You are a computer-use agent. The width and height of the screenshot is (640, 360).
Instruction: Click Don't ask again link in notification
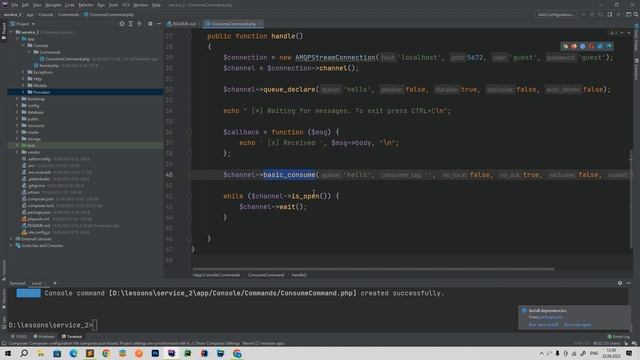[x=577, y=324]
